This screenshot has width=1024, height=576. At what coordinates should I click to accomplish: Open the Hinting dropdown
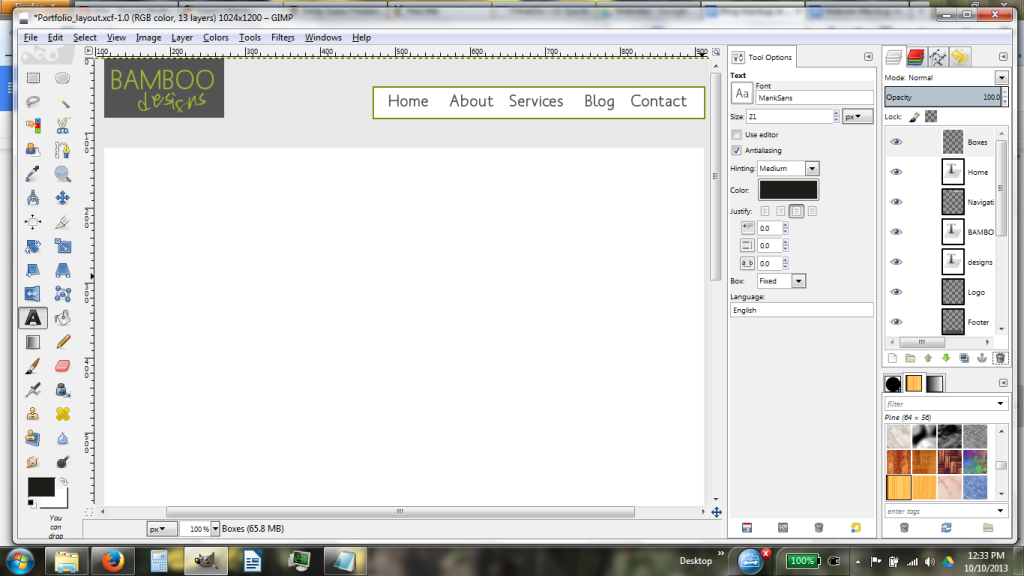coord(812,168)
